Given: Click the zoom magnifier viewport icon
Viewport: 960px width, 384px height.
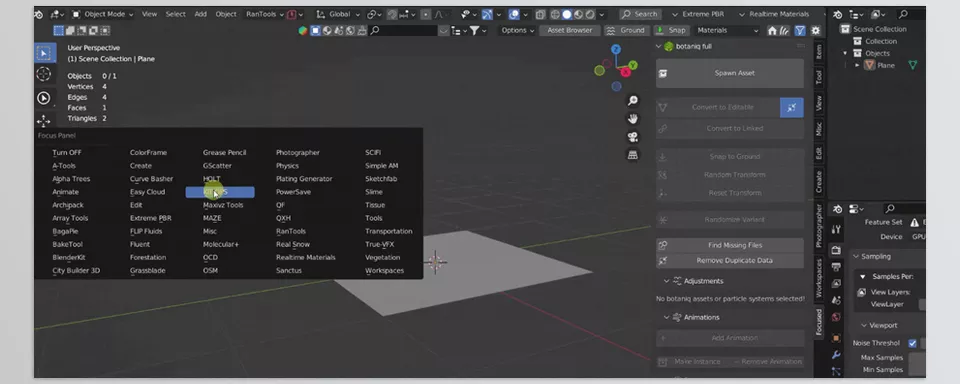Looking at the screenshot, I should [x=632, y=100].
